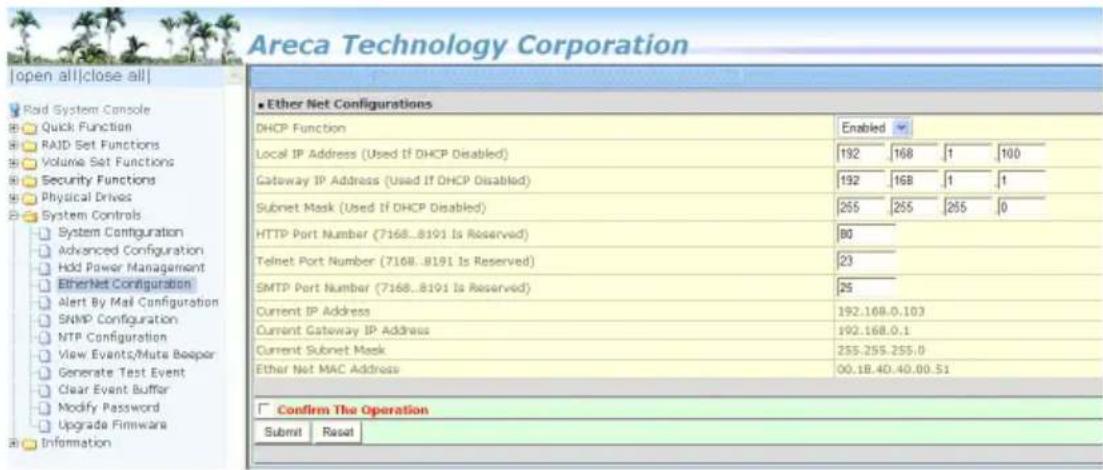
Task: Open the DHCP Function dropdown
Action: point(874,129)
